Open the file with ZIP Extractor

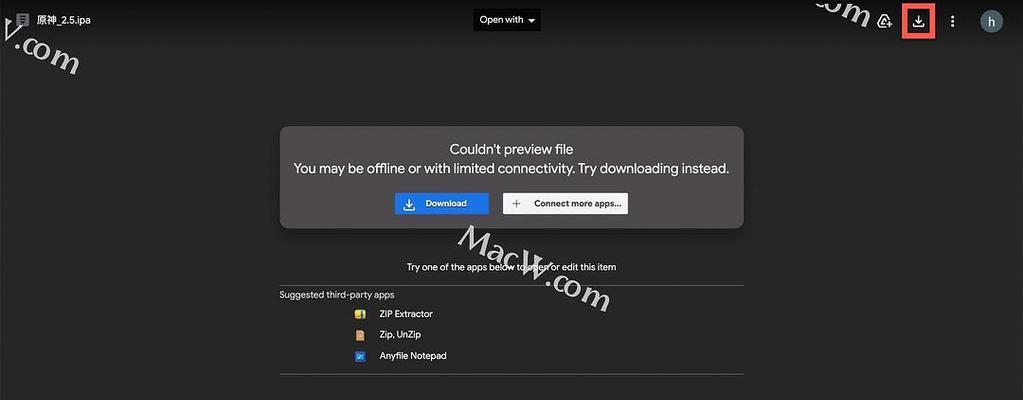click(x=406, y=314)
